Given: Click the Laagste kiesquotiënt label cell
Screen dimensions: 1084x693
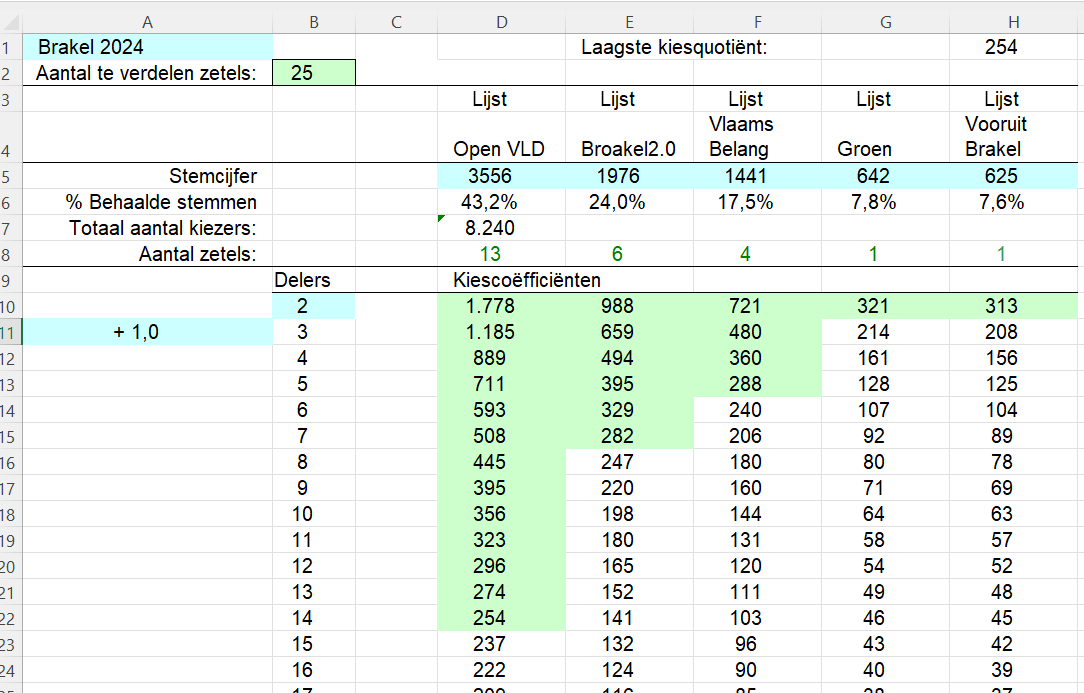Looking at the screenshot, I should pos(675,47).
